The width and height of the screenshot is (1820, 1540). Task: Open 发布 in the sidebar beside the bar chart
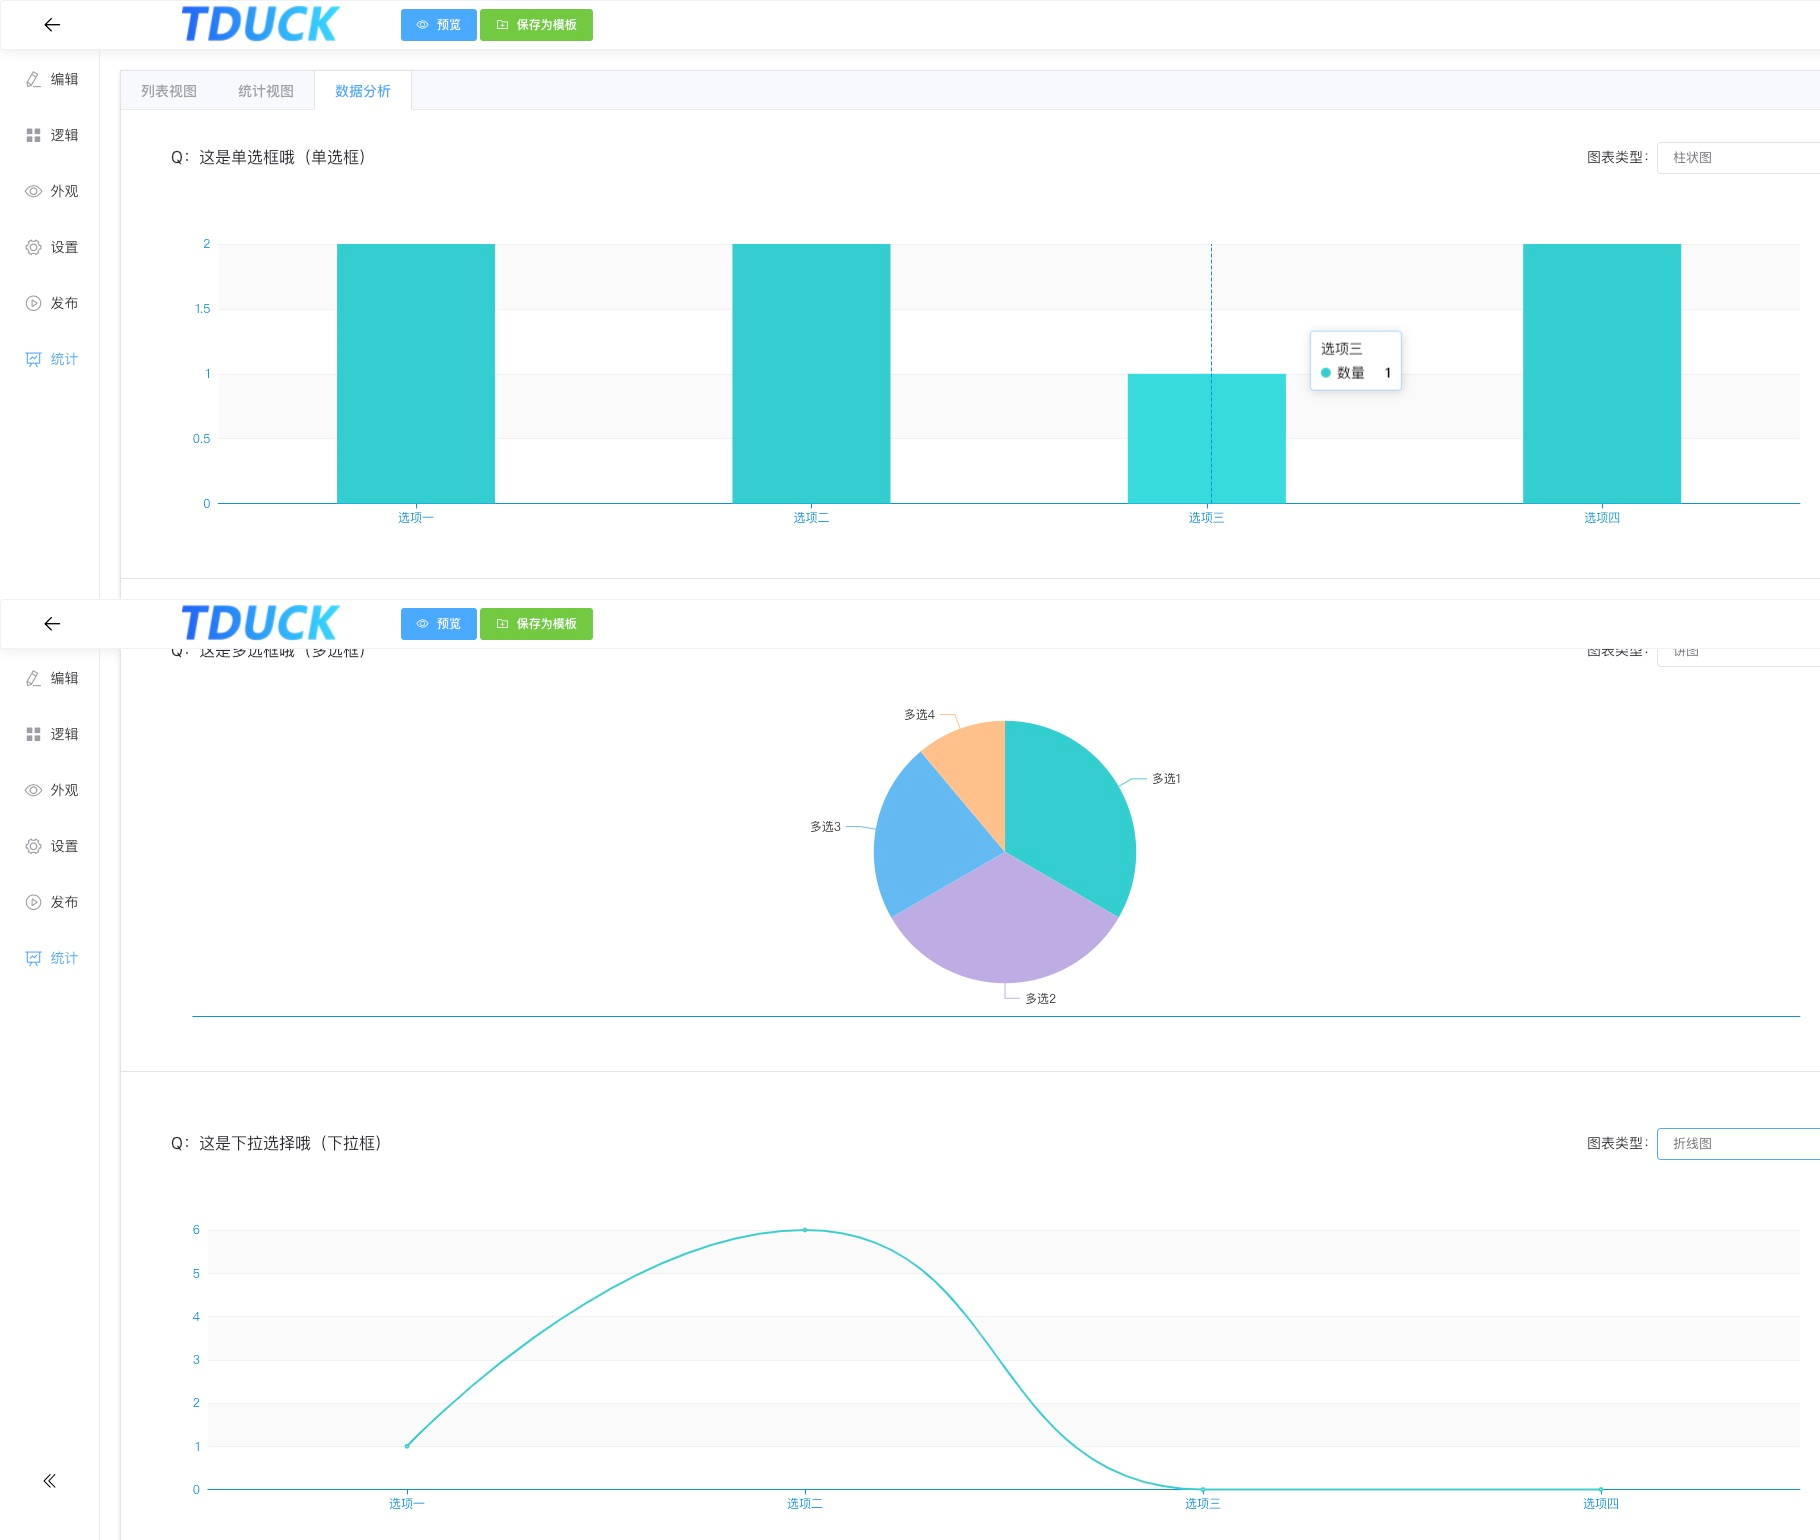click(x=52, y=303)
